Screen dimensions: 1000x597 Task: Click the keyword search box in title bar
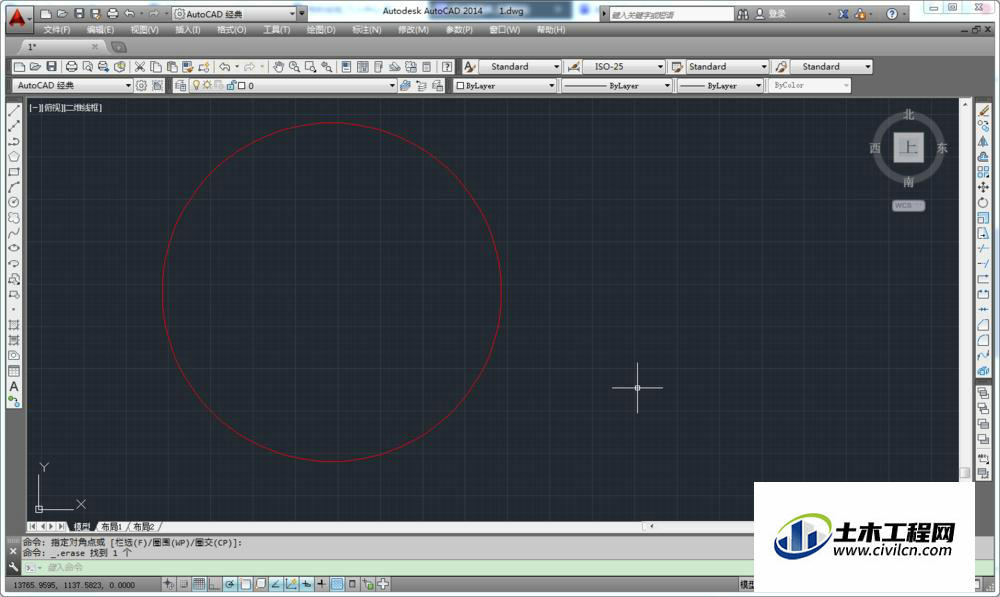click(671, 14)
